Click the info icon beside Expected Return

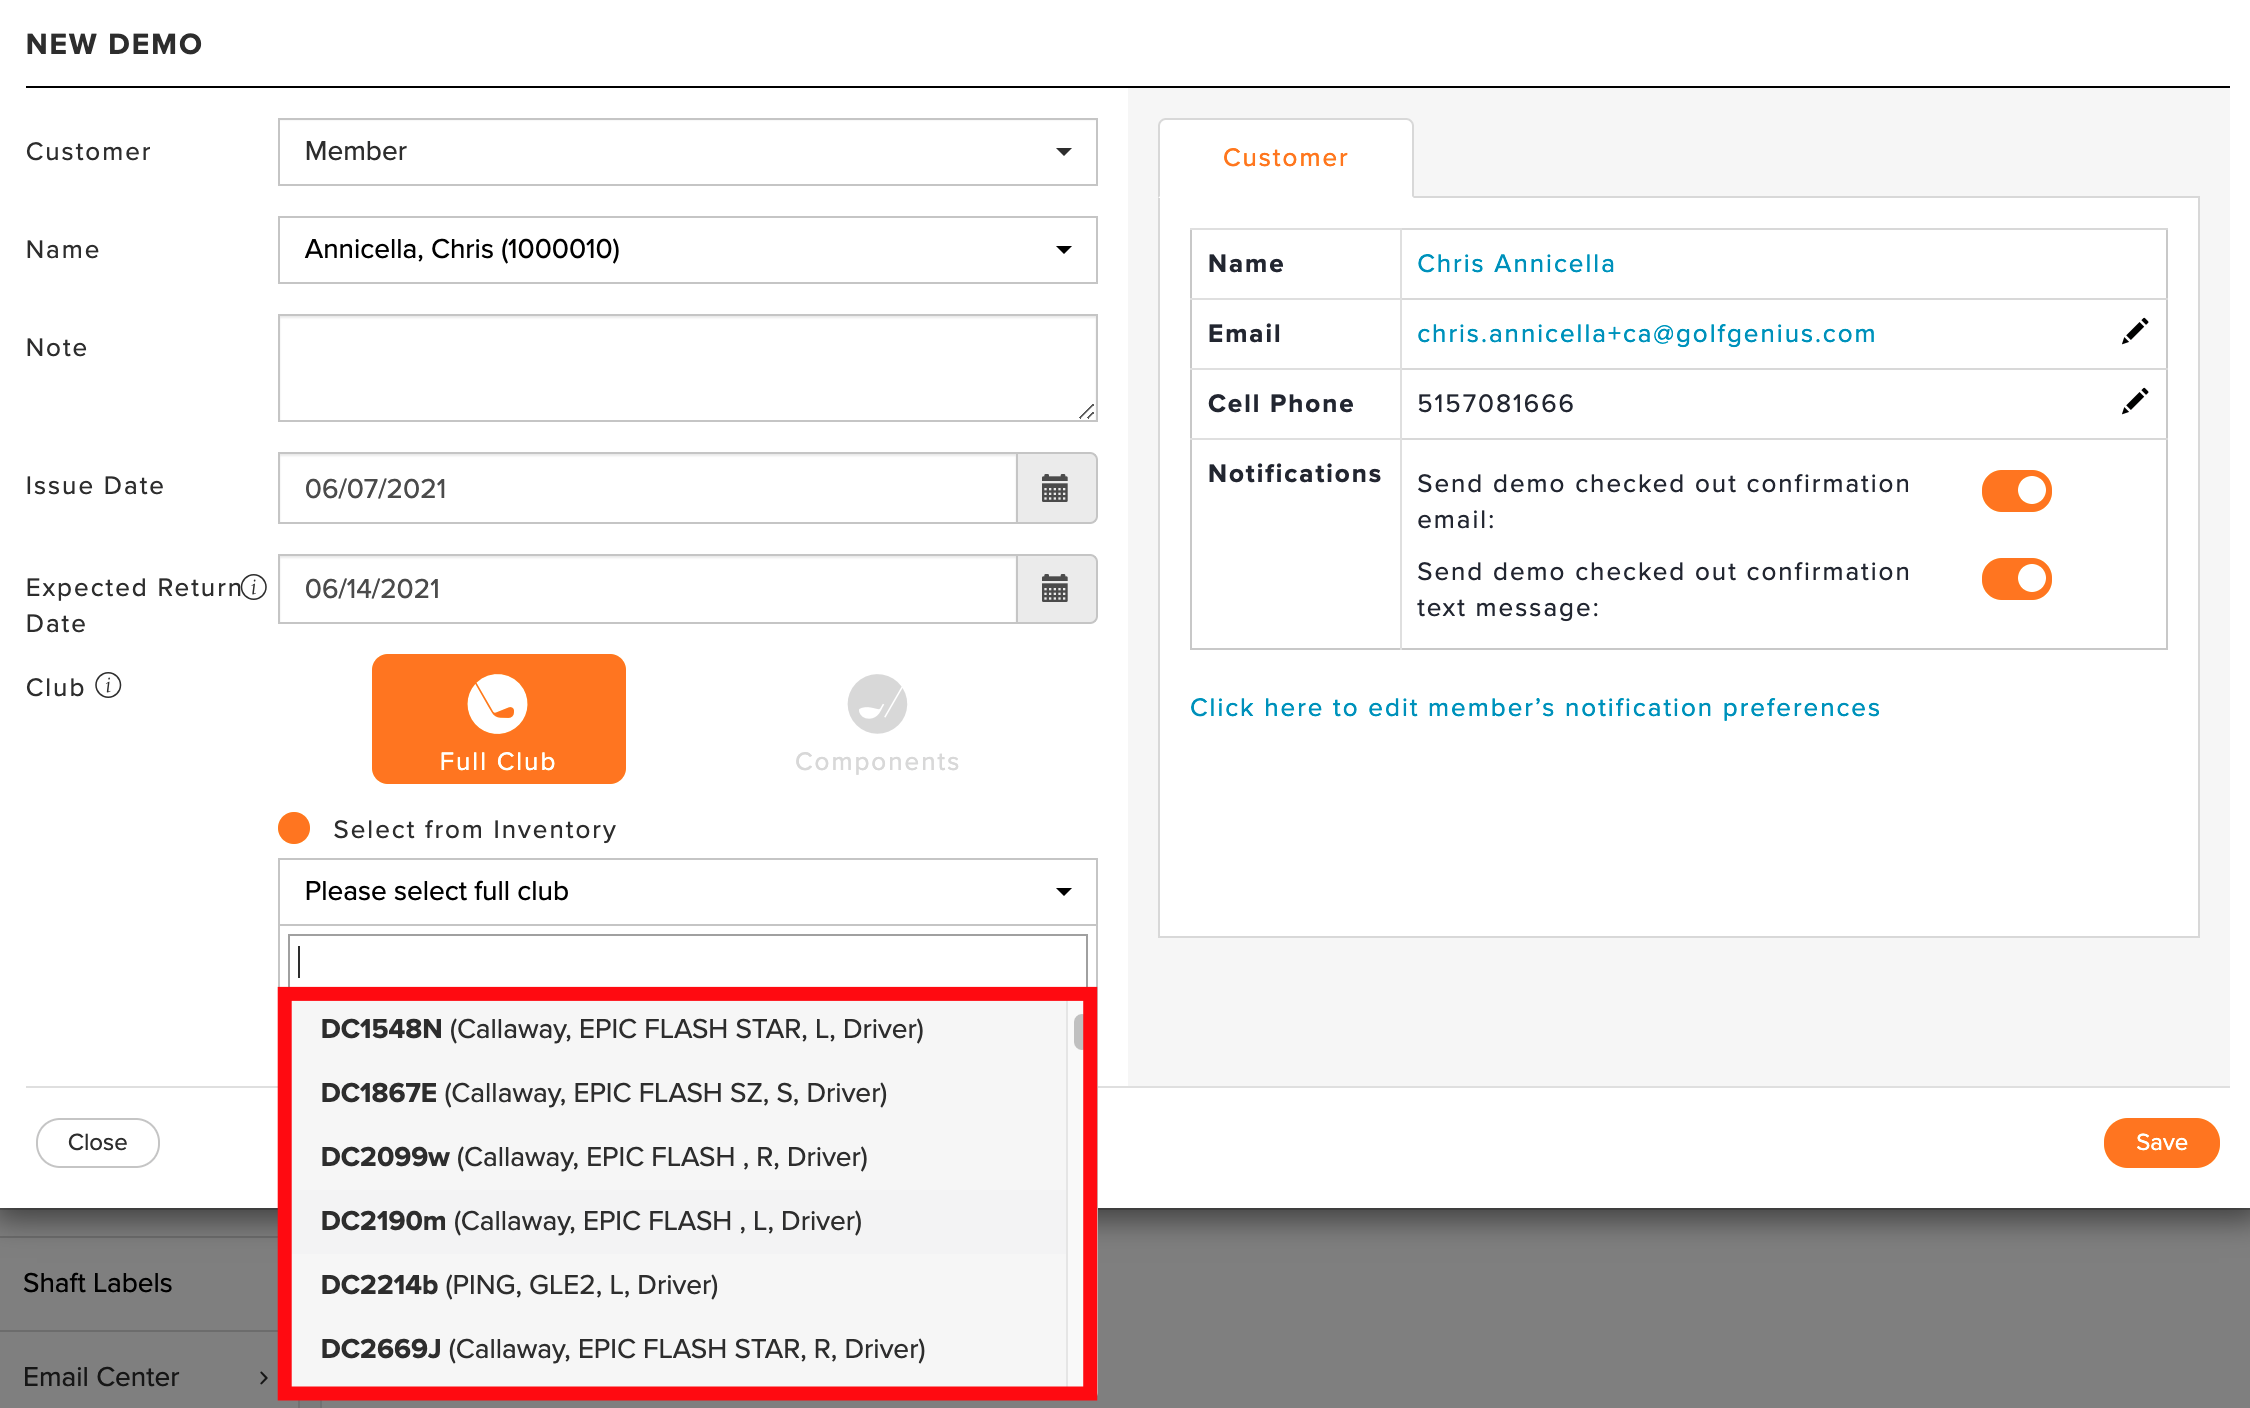(x=254, y=587)
